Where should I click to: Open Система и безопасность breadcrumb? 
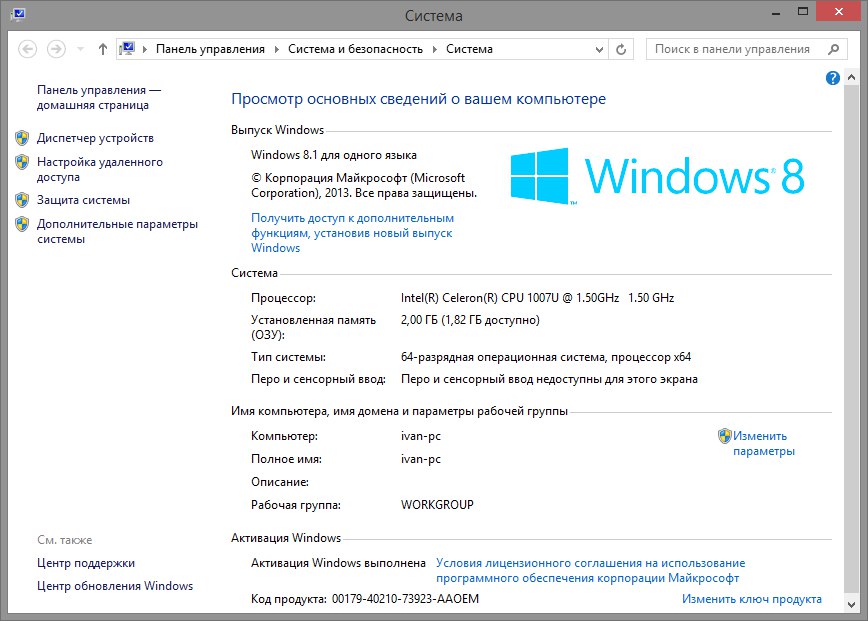pos(355,49)
